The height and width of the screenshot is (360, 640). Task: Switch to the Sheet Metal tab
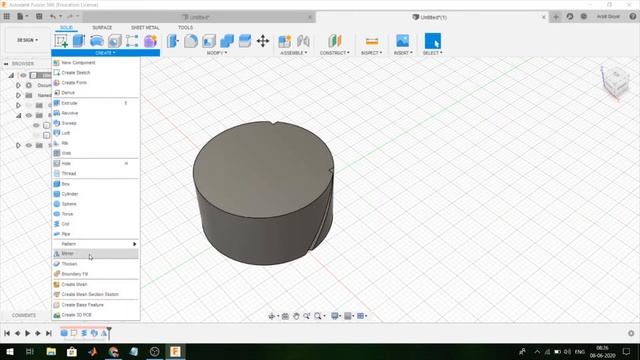[x=145, y=27]
